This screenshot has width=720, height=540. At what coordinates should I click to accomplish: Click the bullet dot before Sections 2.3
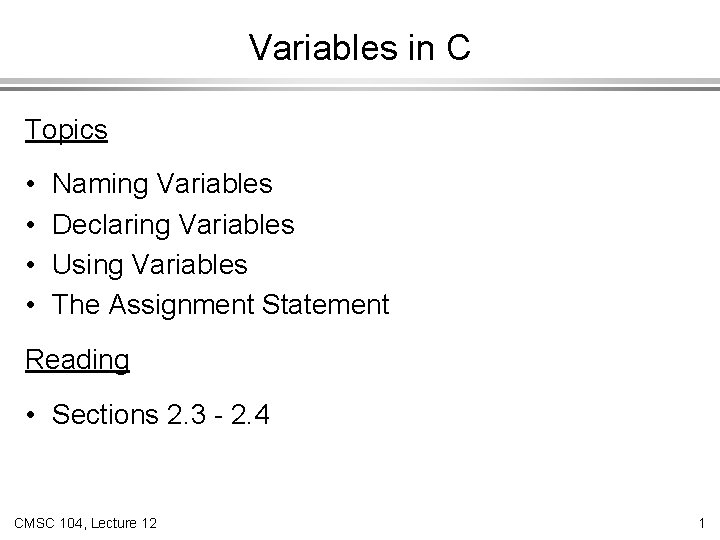tap(32, 415)
